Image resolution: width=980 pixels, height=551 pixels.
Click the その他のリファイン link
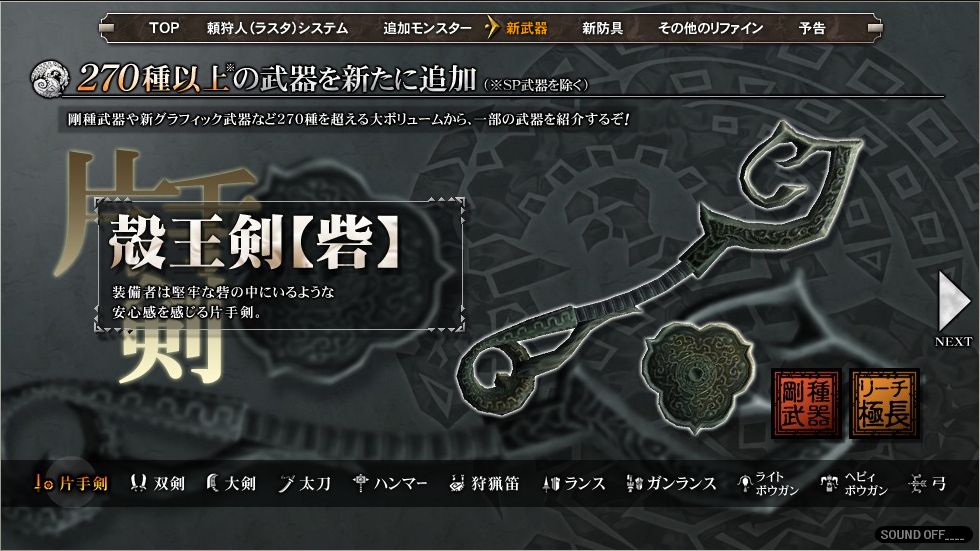pyautogui.click(x=711, y=28)
